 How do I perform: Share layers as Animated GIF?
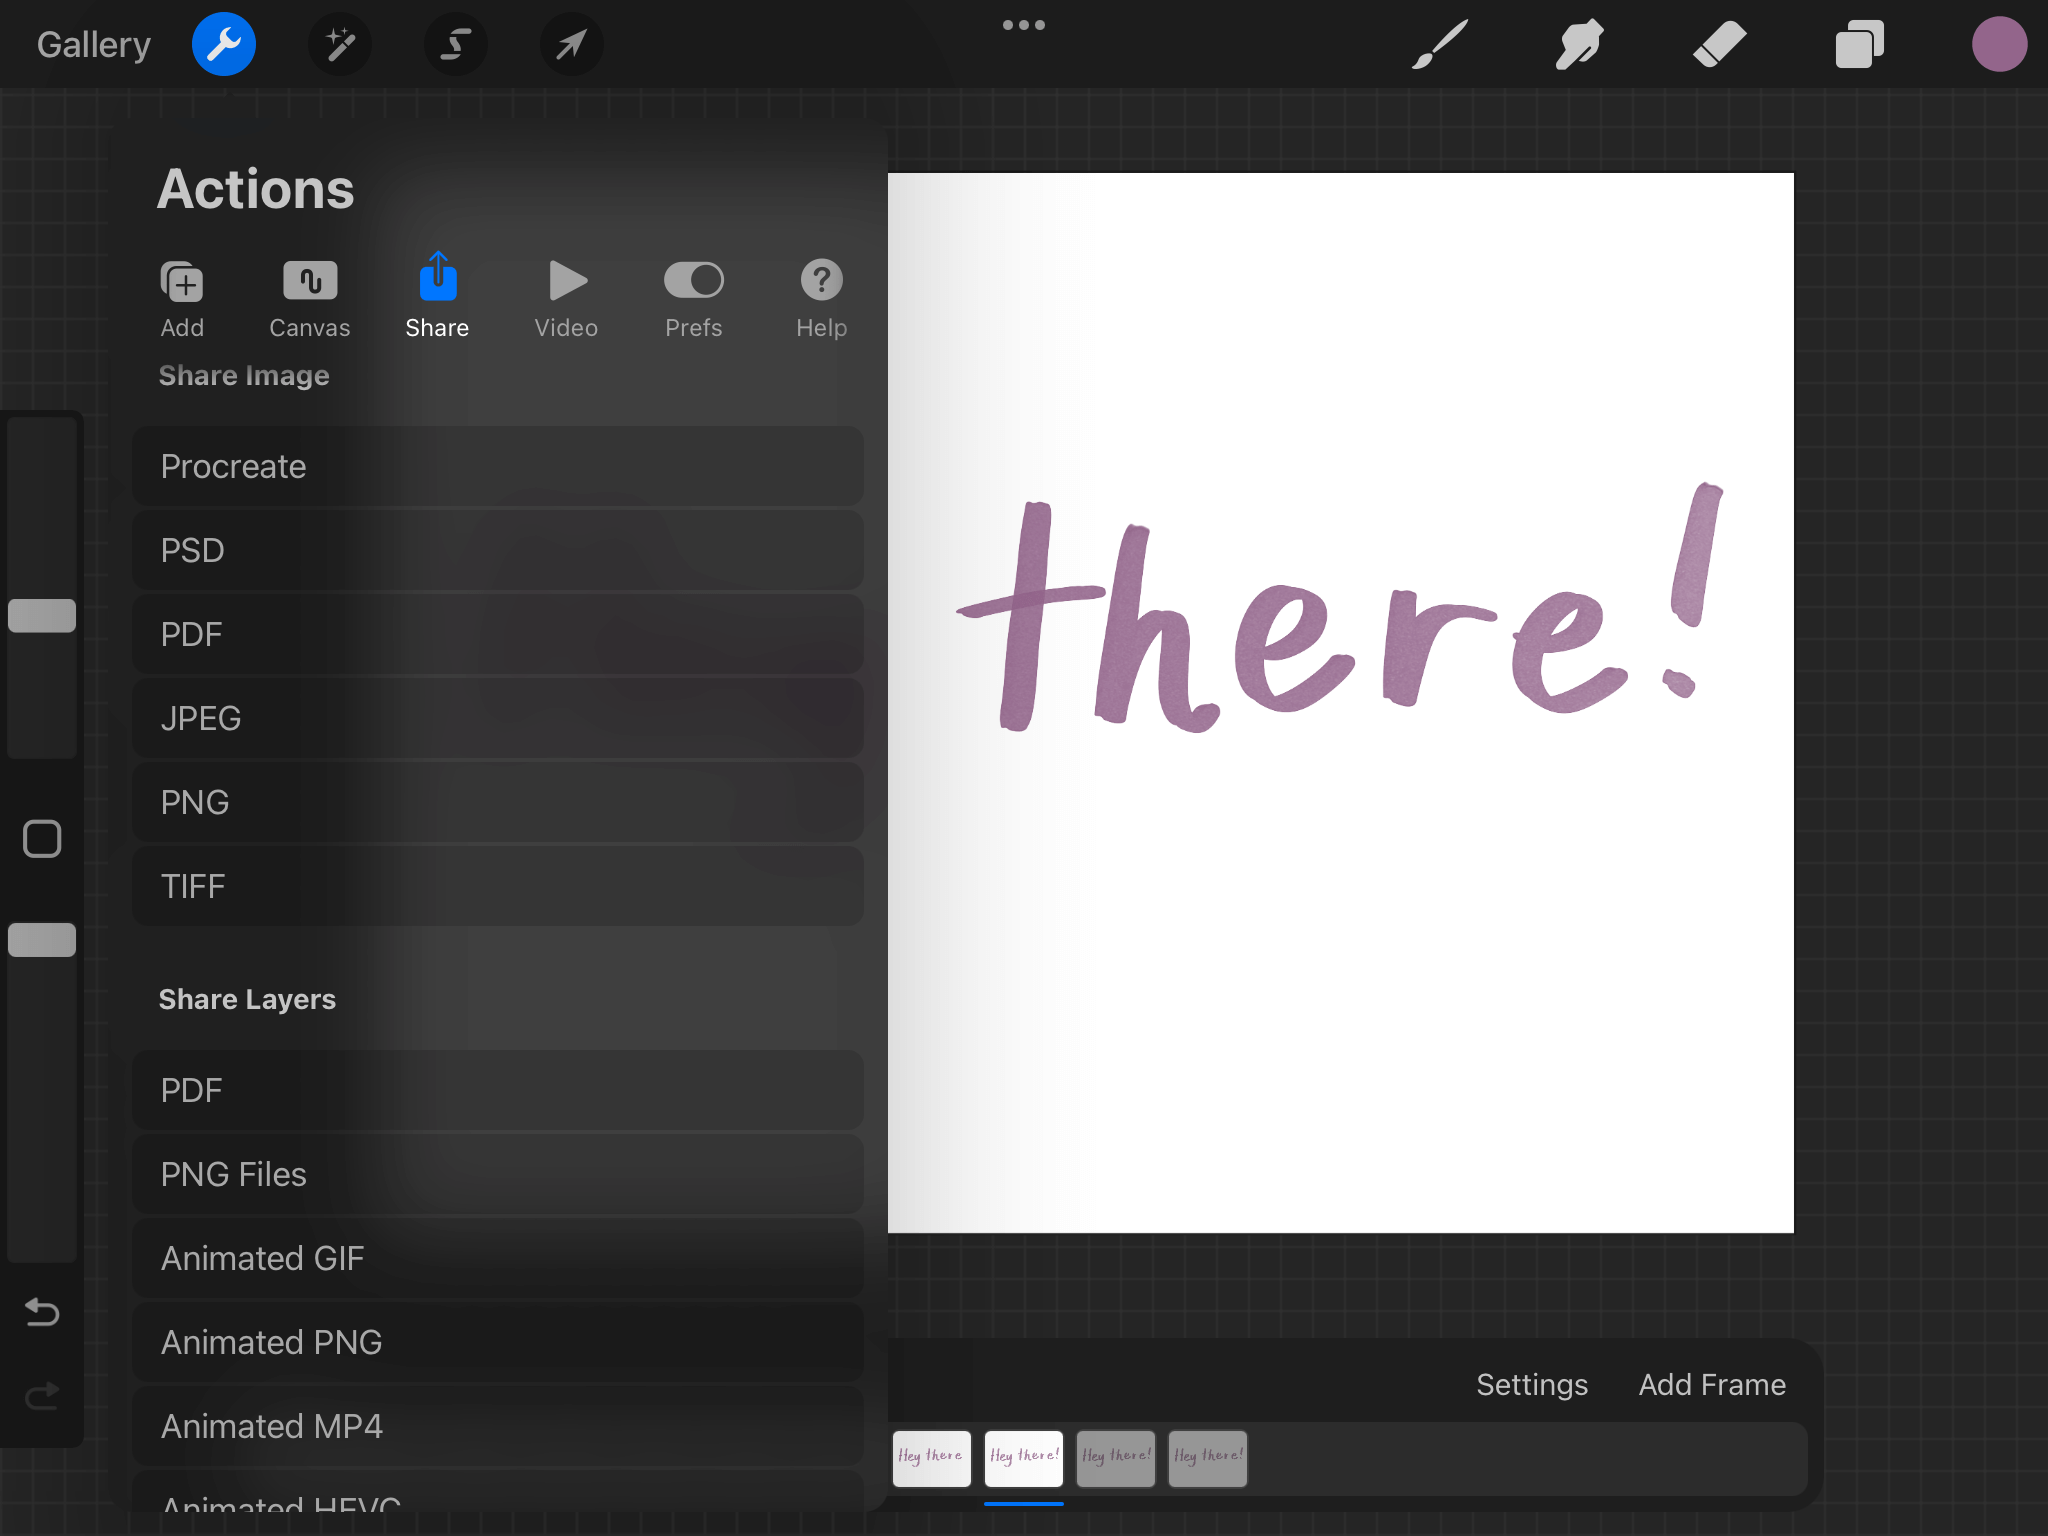(497, 1258)
